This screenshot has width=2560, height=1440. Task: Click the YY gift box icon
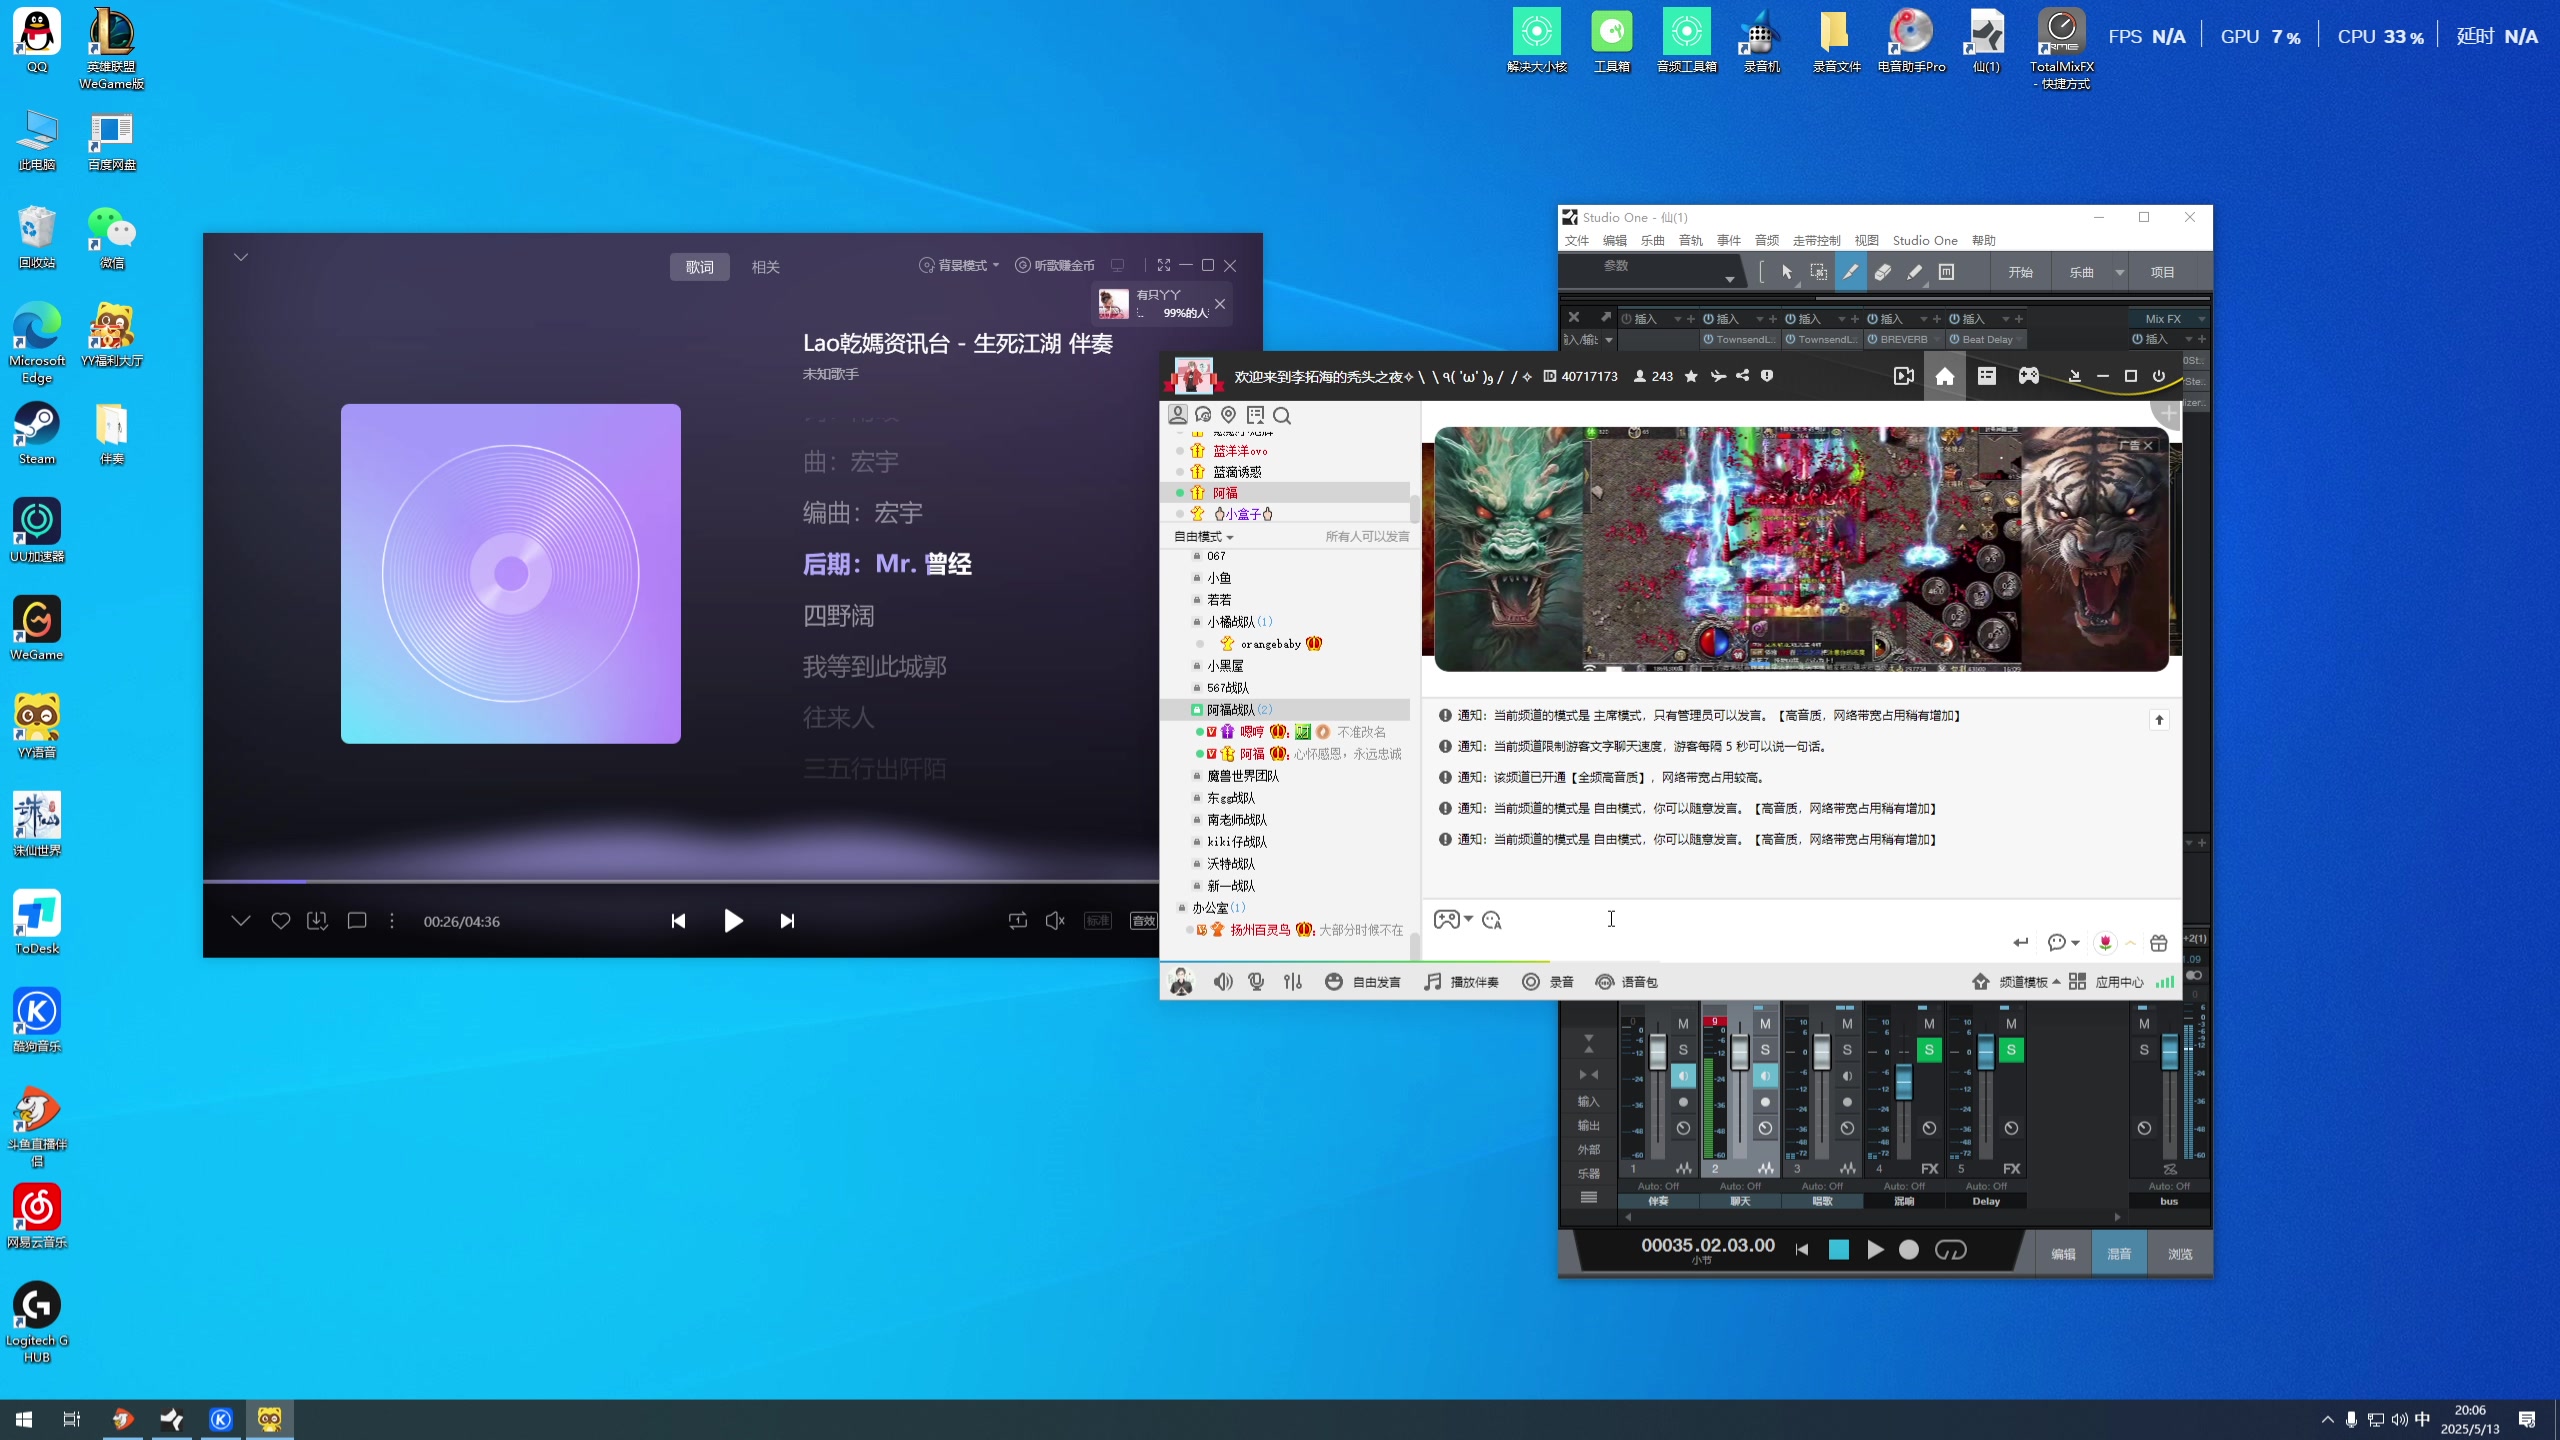click(2158, 943)
